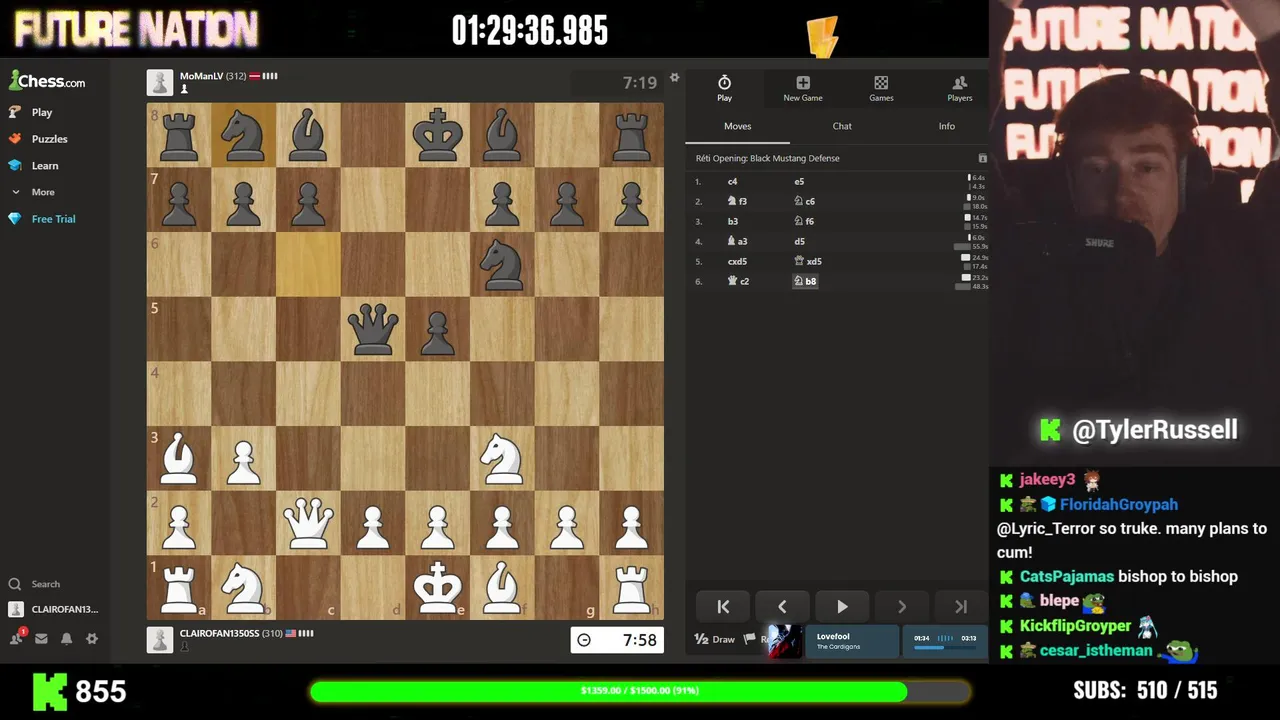Image resolution: width=1280 pixels, height=720 pixels.
Task: Open the opening book icon
Action: pos(982,158)
